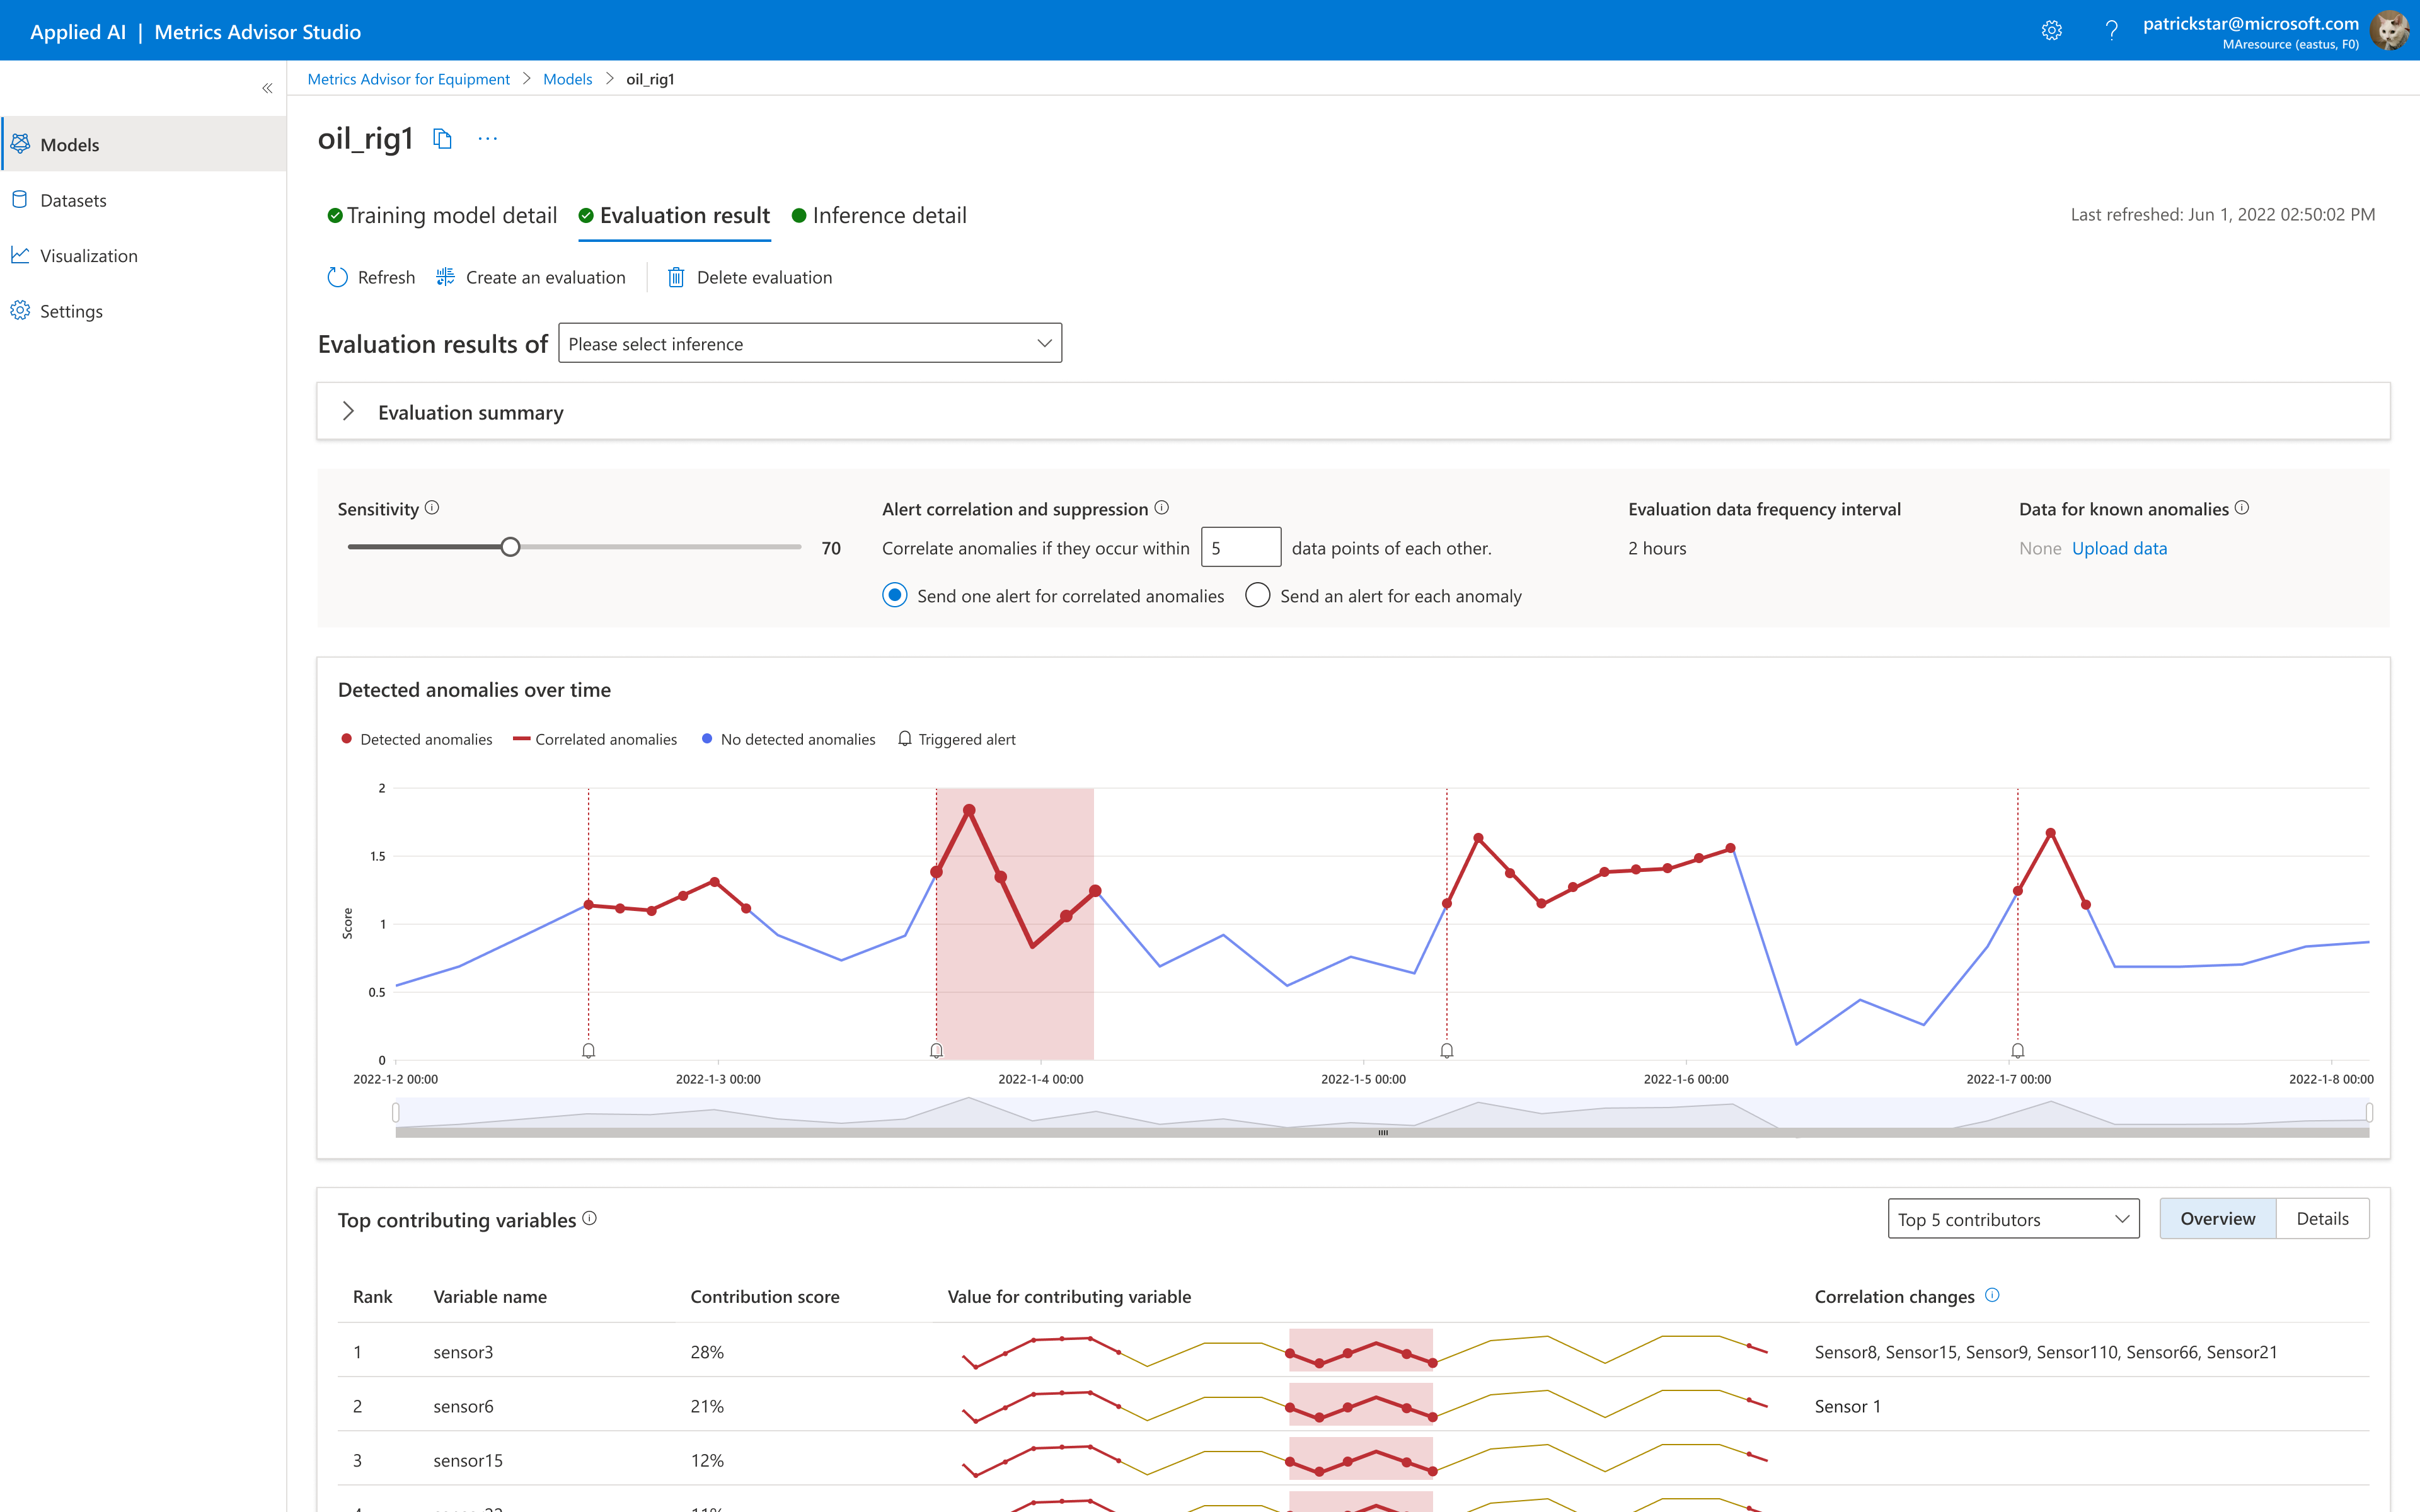This screenshot has width=2420, height=1512.
Task: Select Send an alert for each anomaly
Action: pyautogui.click(x=1257, y=596)
